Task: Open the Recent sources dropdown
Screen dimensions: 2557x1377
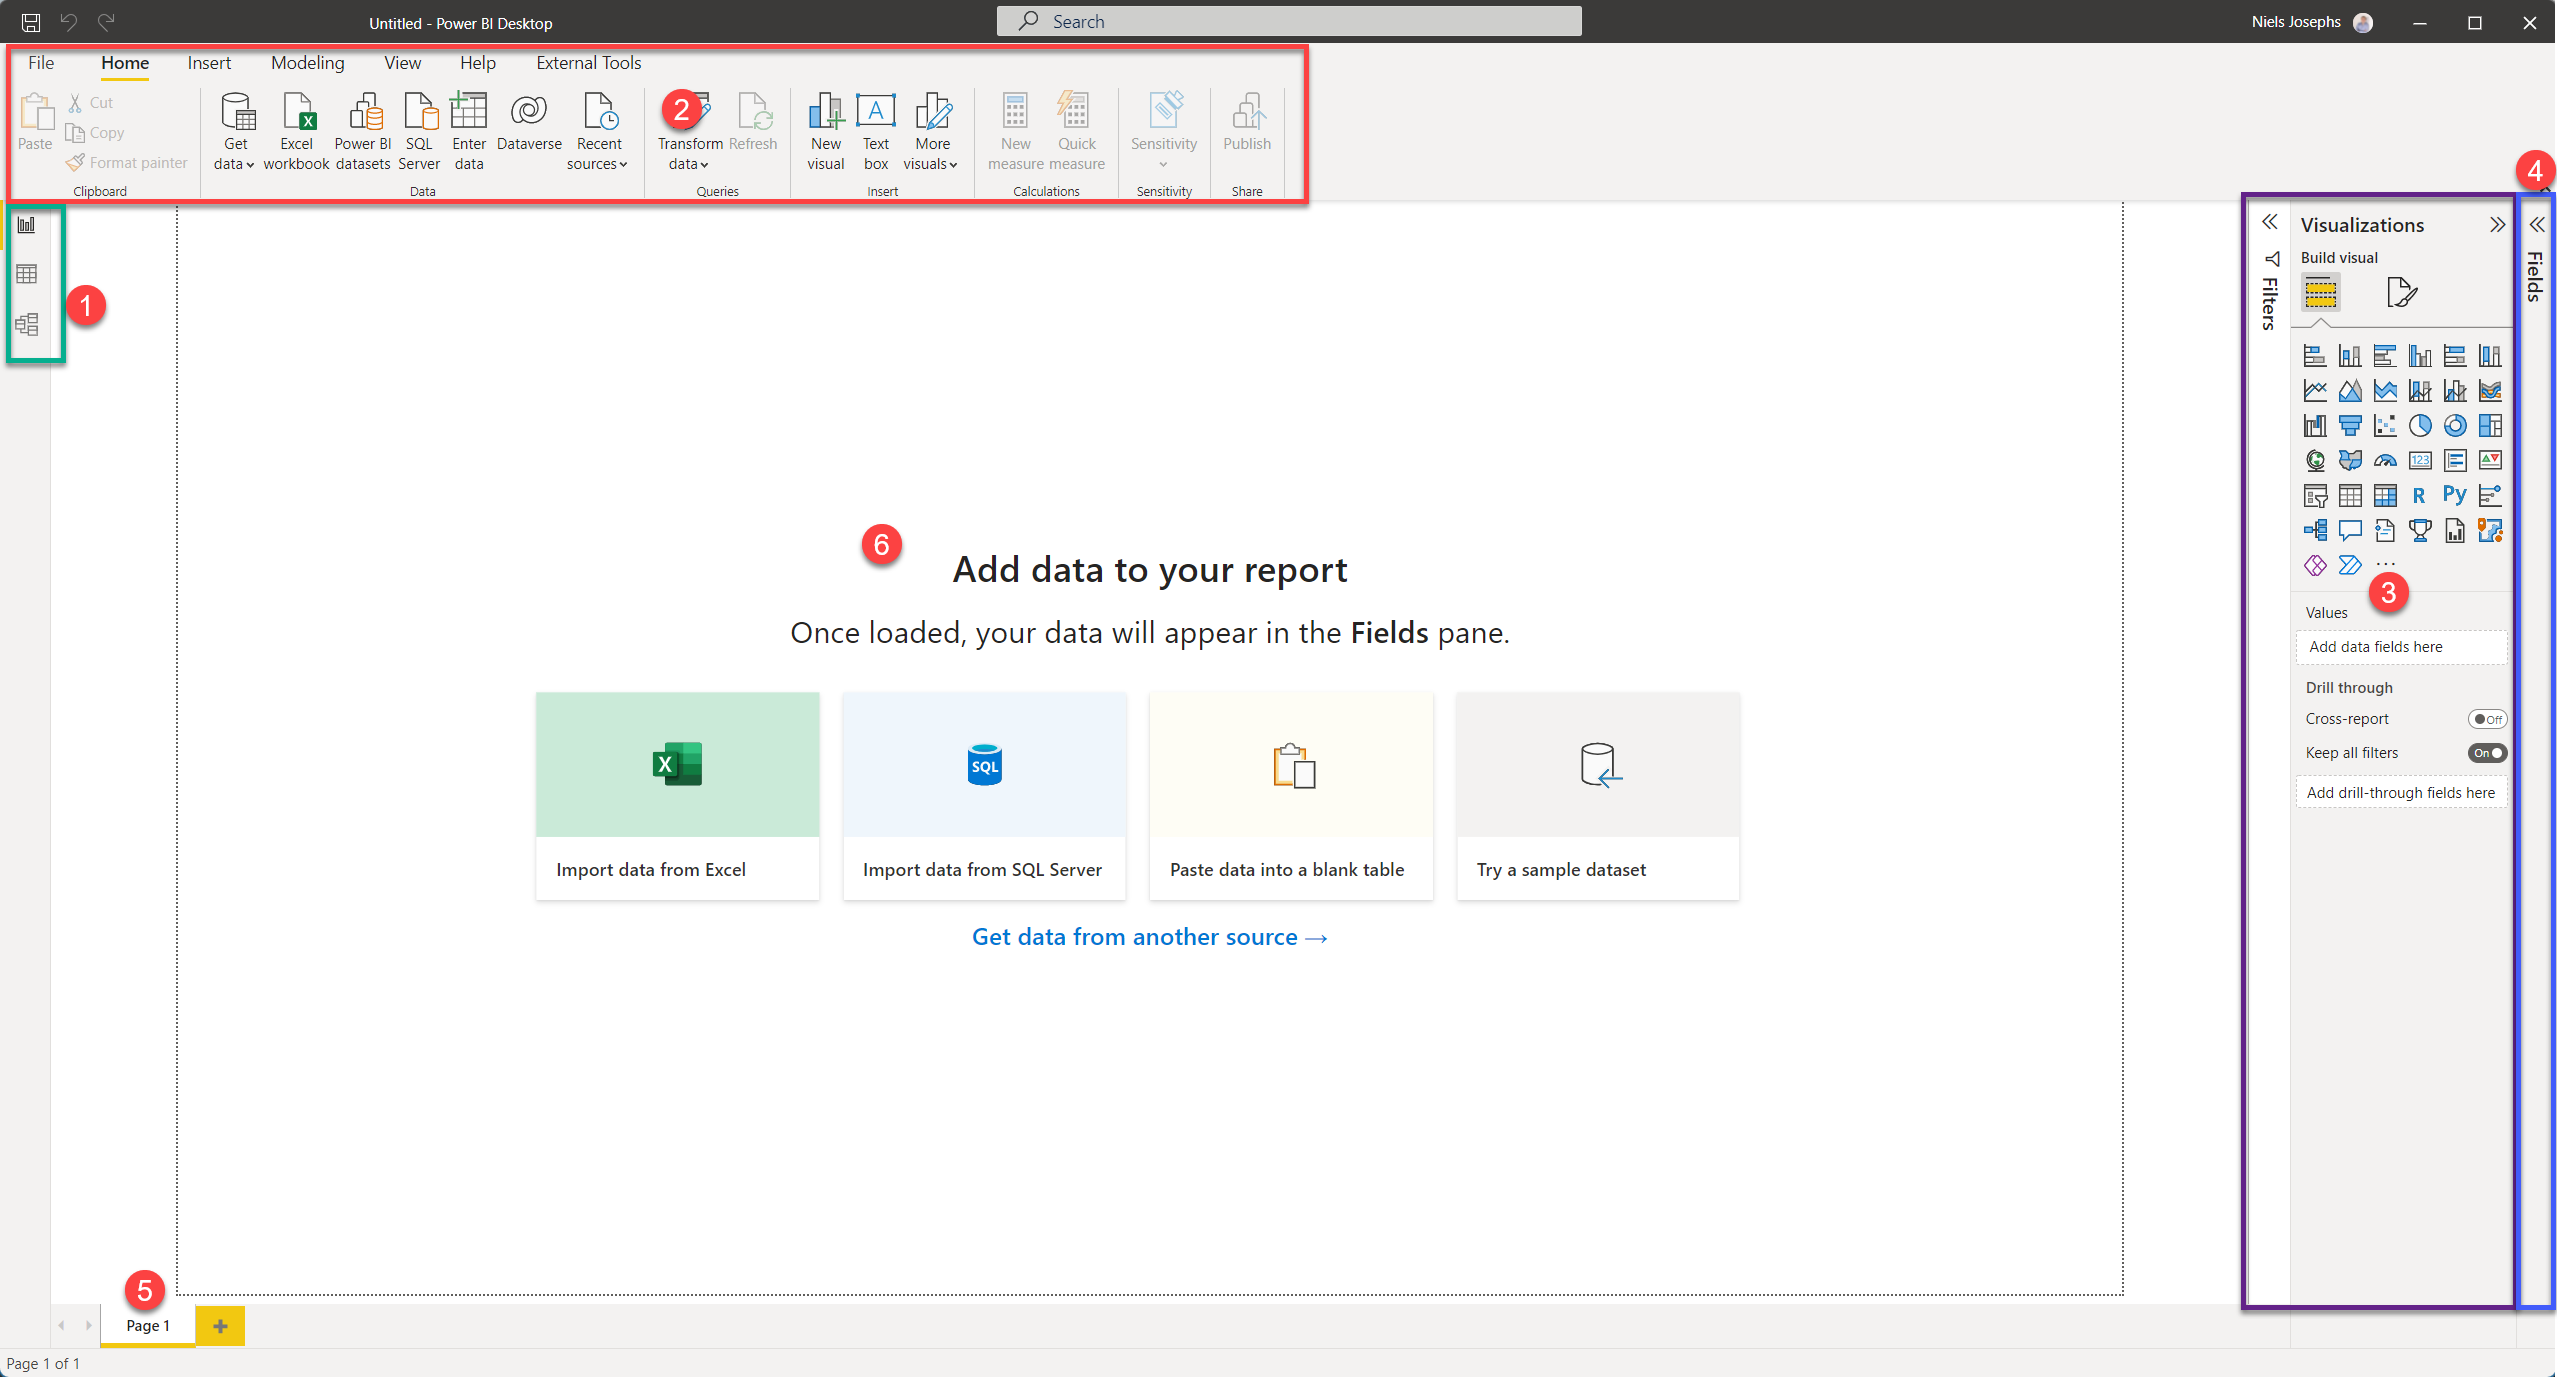Action: [598, 132]
